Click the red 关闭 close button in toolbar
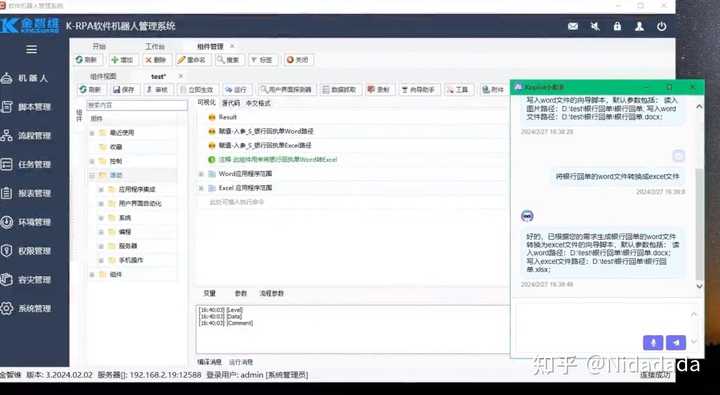The height and width of the screenshot is (395, 720). point(298,60)
